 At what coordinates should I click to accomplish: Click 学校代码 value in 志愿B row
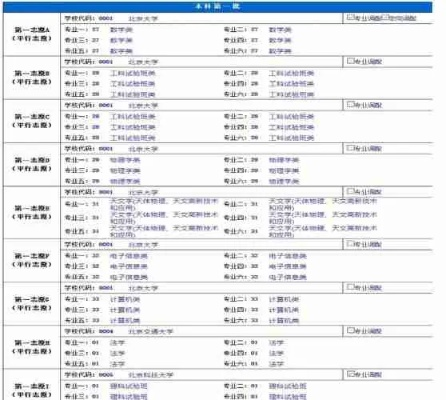106,62
